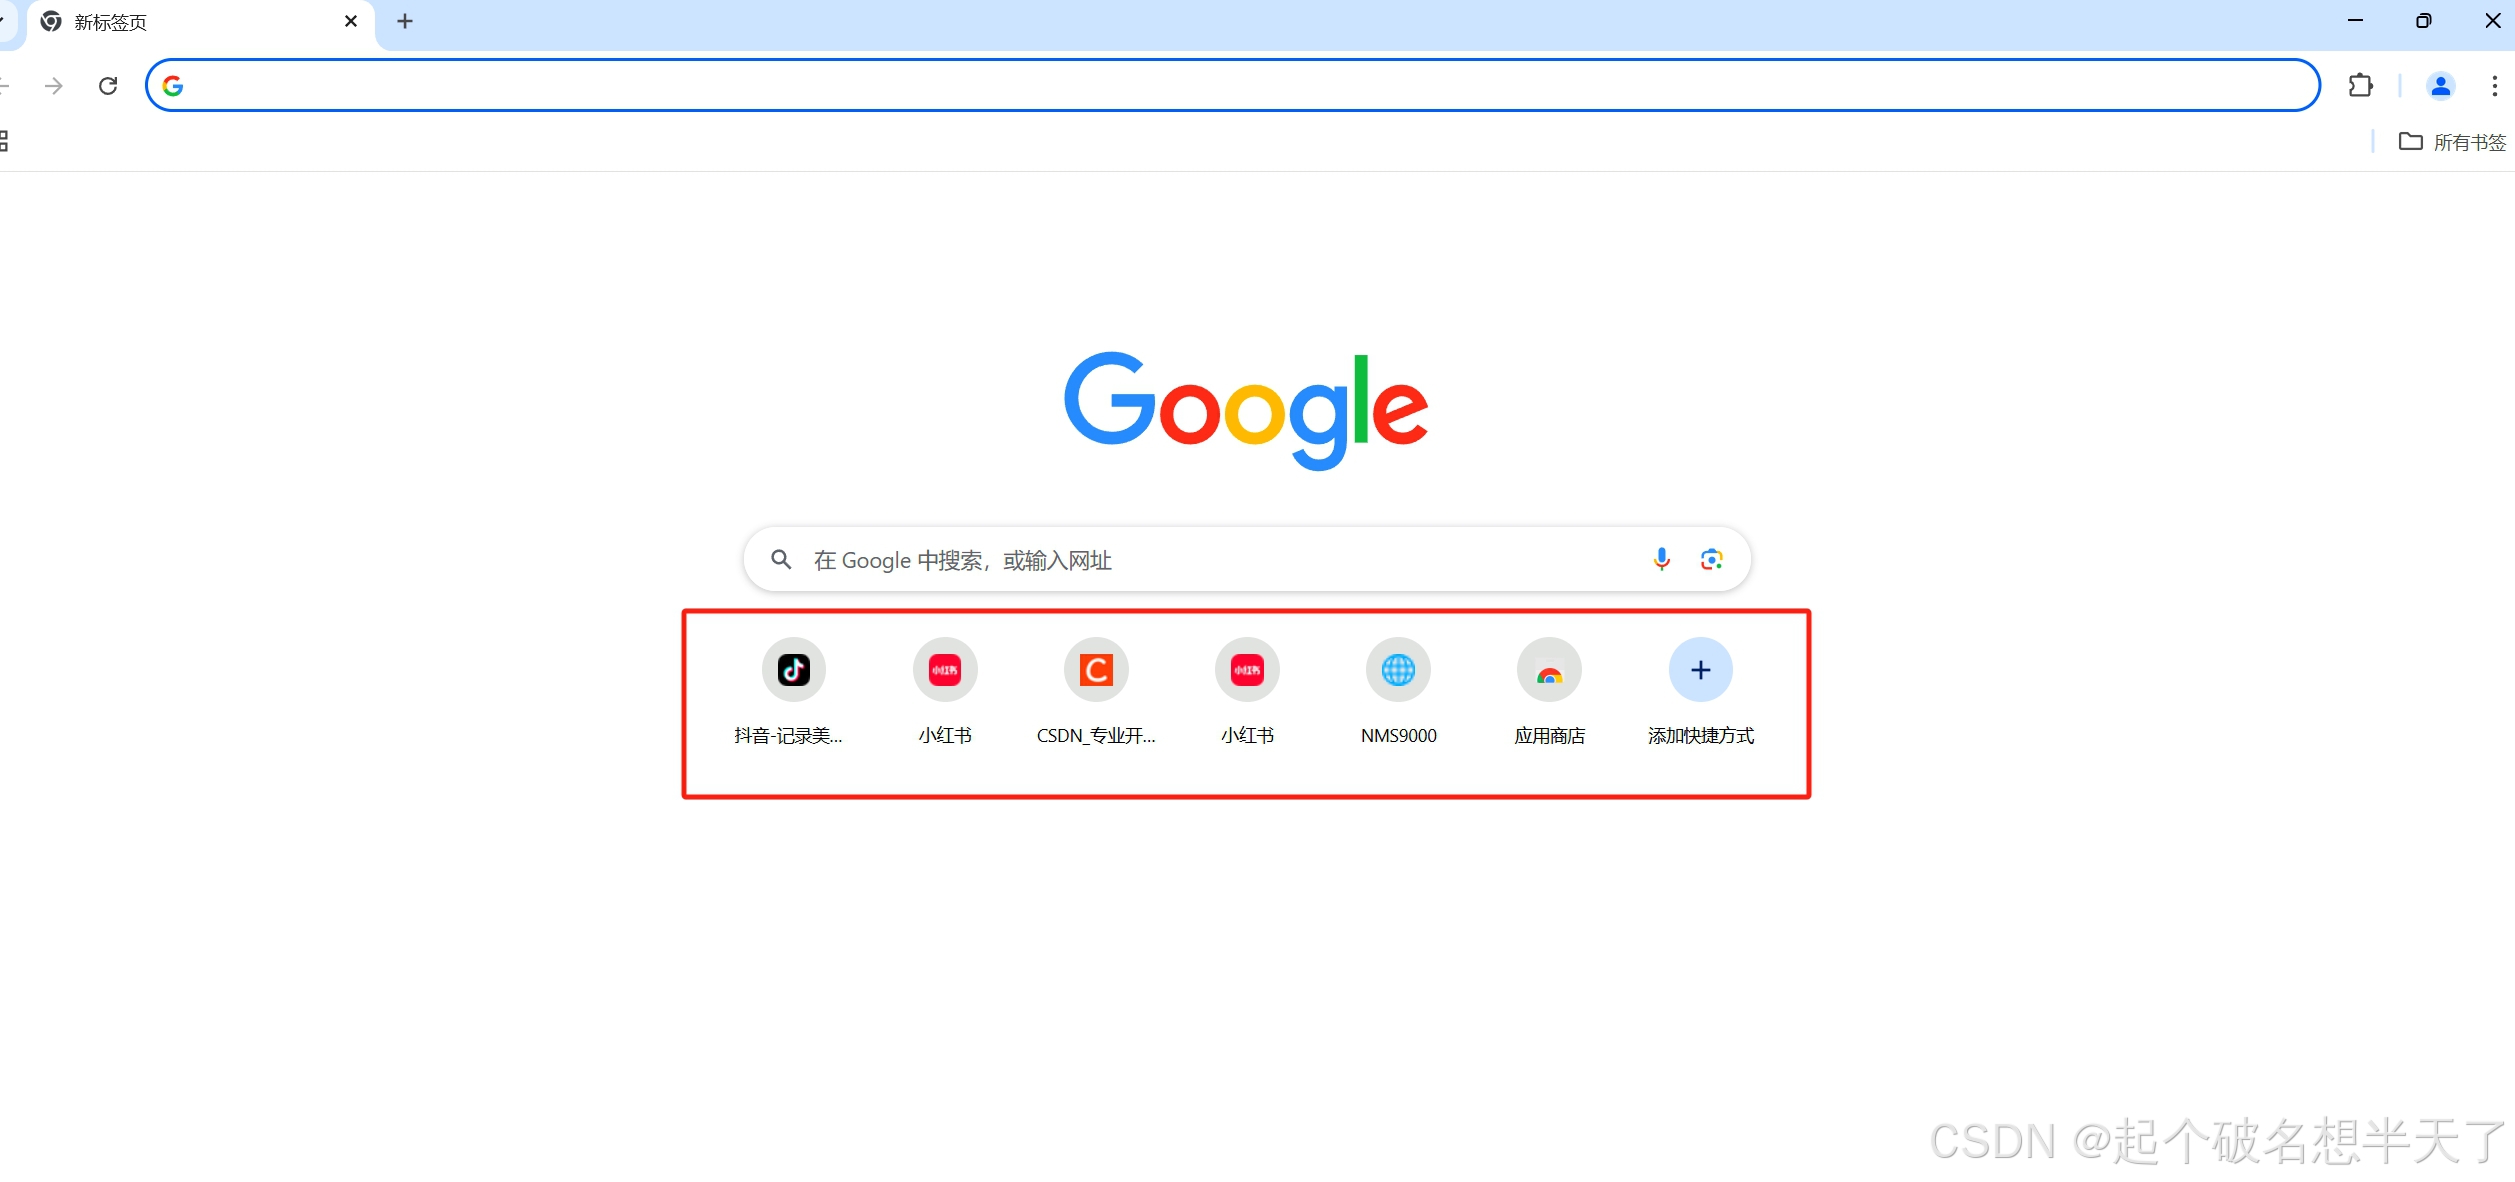The height and width of the screenshot is (1182, 2515).
Task: Open the Extensions puzzle-piece icon
Action: 2360,86
